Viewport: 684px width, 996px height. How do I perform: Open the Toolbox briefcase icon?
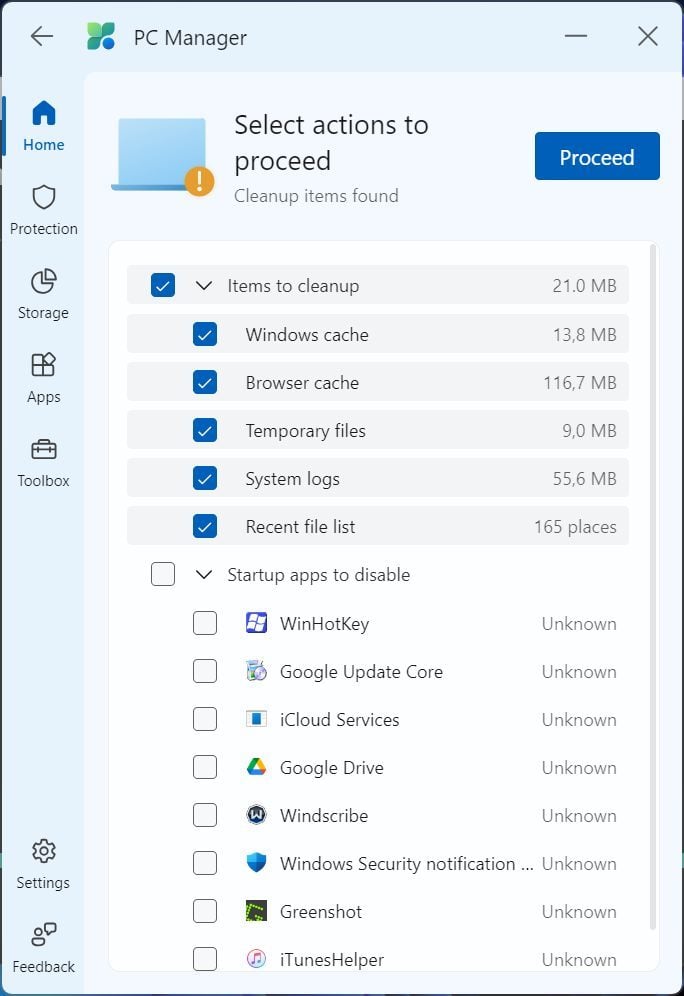coord(43,450)
